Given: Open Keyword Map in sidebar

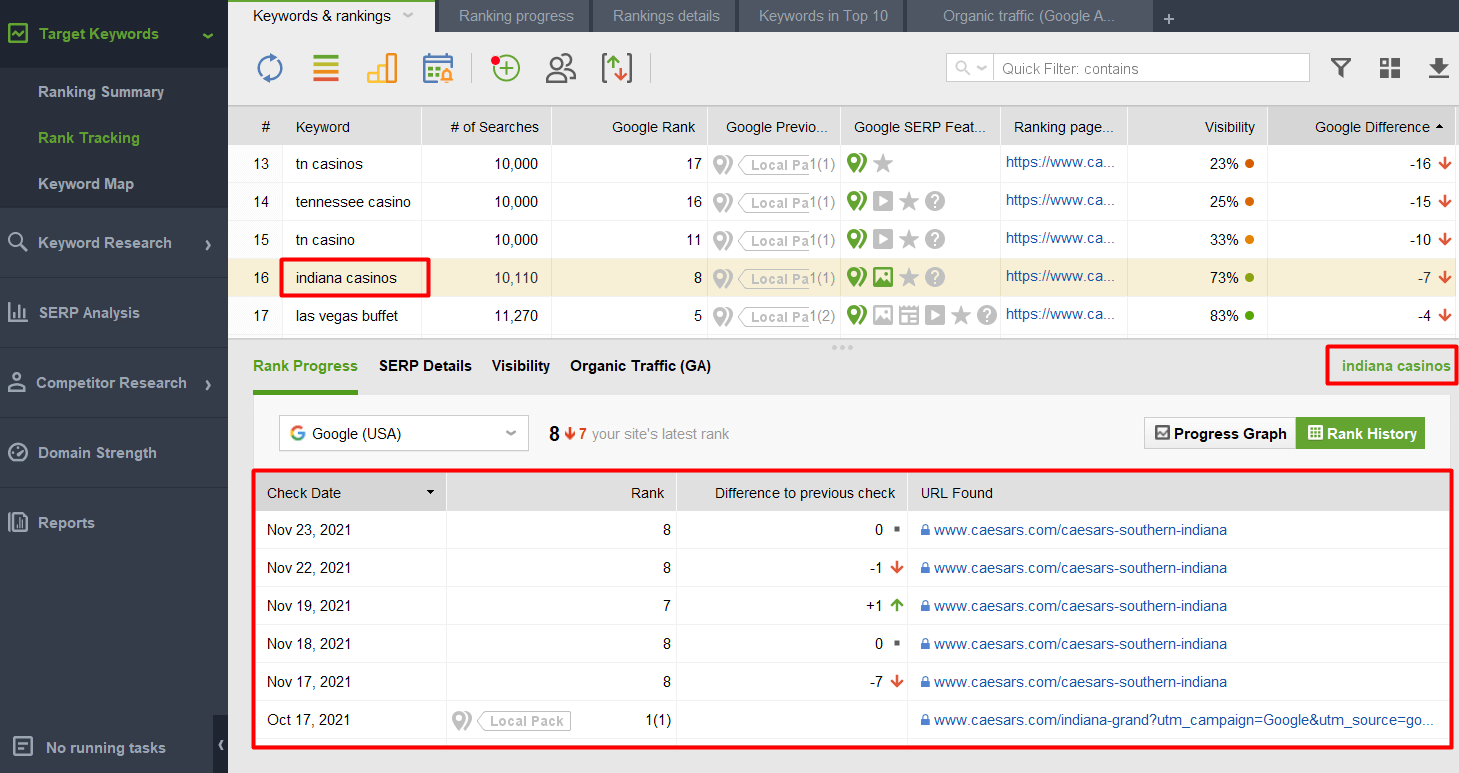Looking at the screenshot, I should [x=86, y=184].
